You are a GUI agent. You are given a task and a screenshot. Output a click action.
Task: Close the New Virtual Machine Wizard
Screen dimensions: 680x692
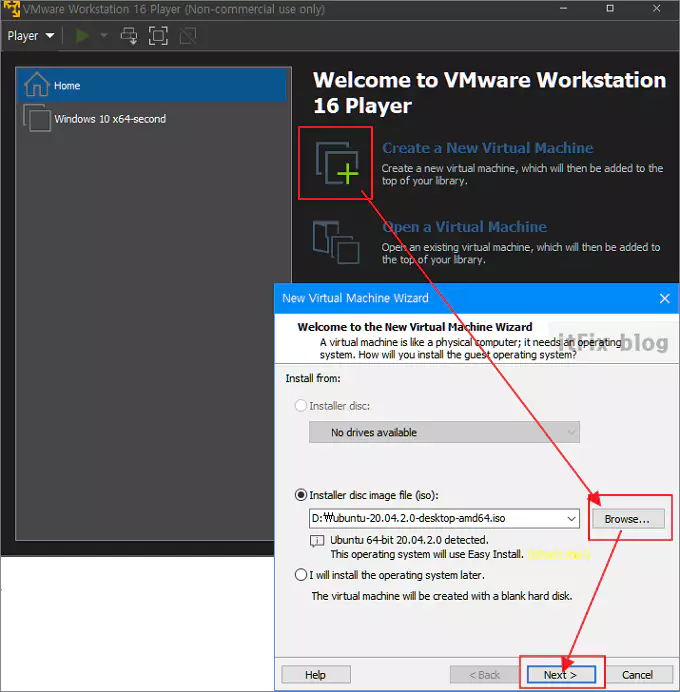tap(665, 299)
